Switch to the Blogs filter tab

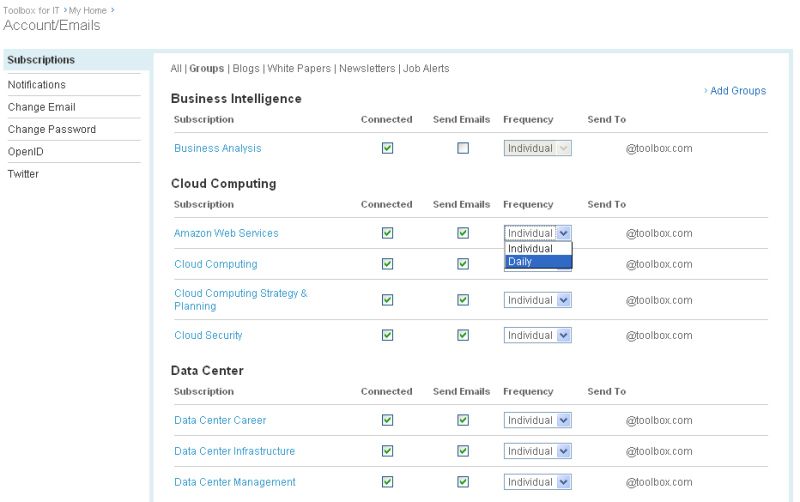tap(246, 69)
